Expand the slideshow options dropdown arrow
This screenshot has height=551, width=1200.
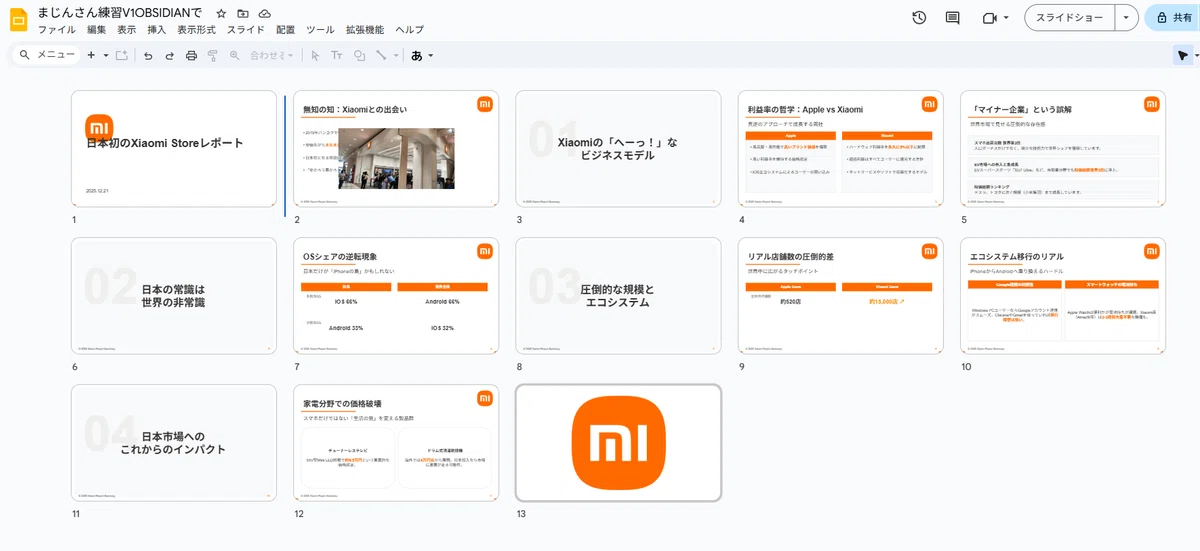tap(1128, 18)
